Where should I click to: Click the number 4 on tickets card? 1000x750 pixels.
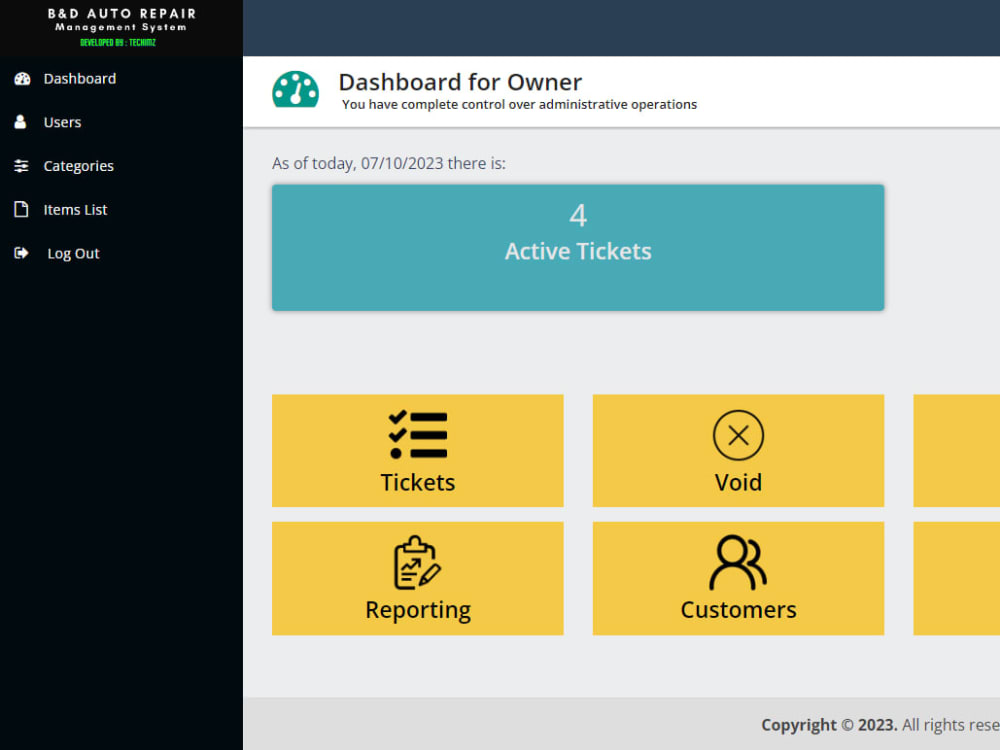pyautogui.click(x=578, y=215)
